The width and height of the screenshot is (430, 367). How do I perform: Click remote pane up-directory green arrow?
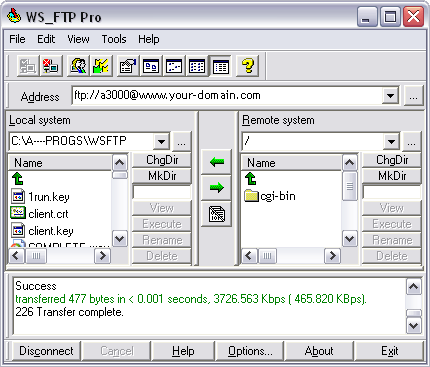pos(251,179)
